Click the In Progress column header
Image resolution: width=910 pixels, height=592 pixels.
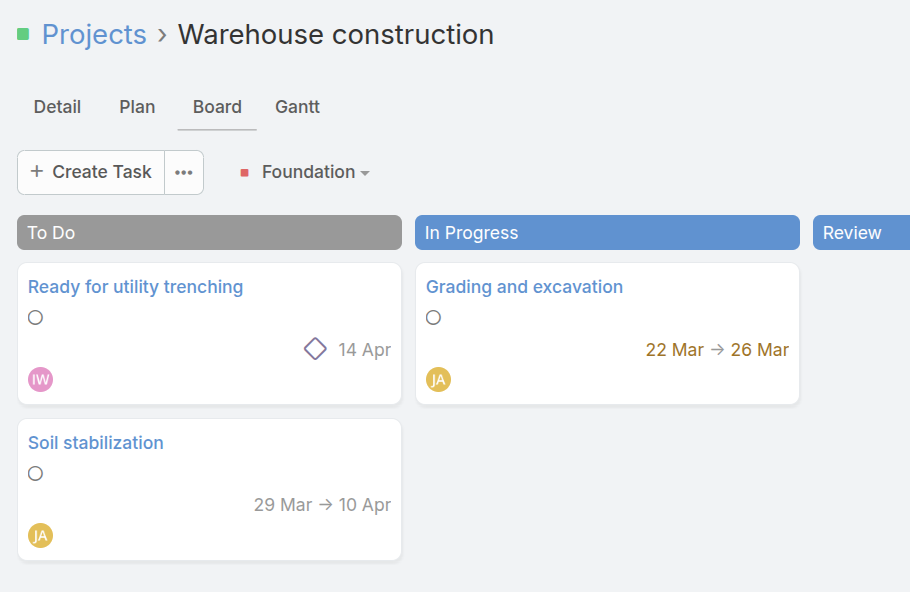tap(606, 233)
